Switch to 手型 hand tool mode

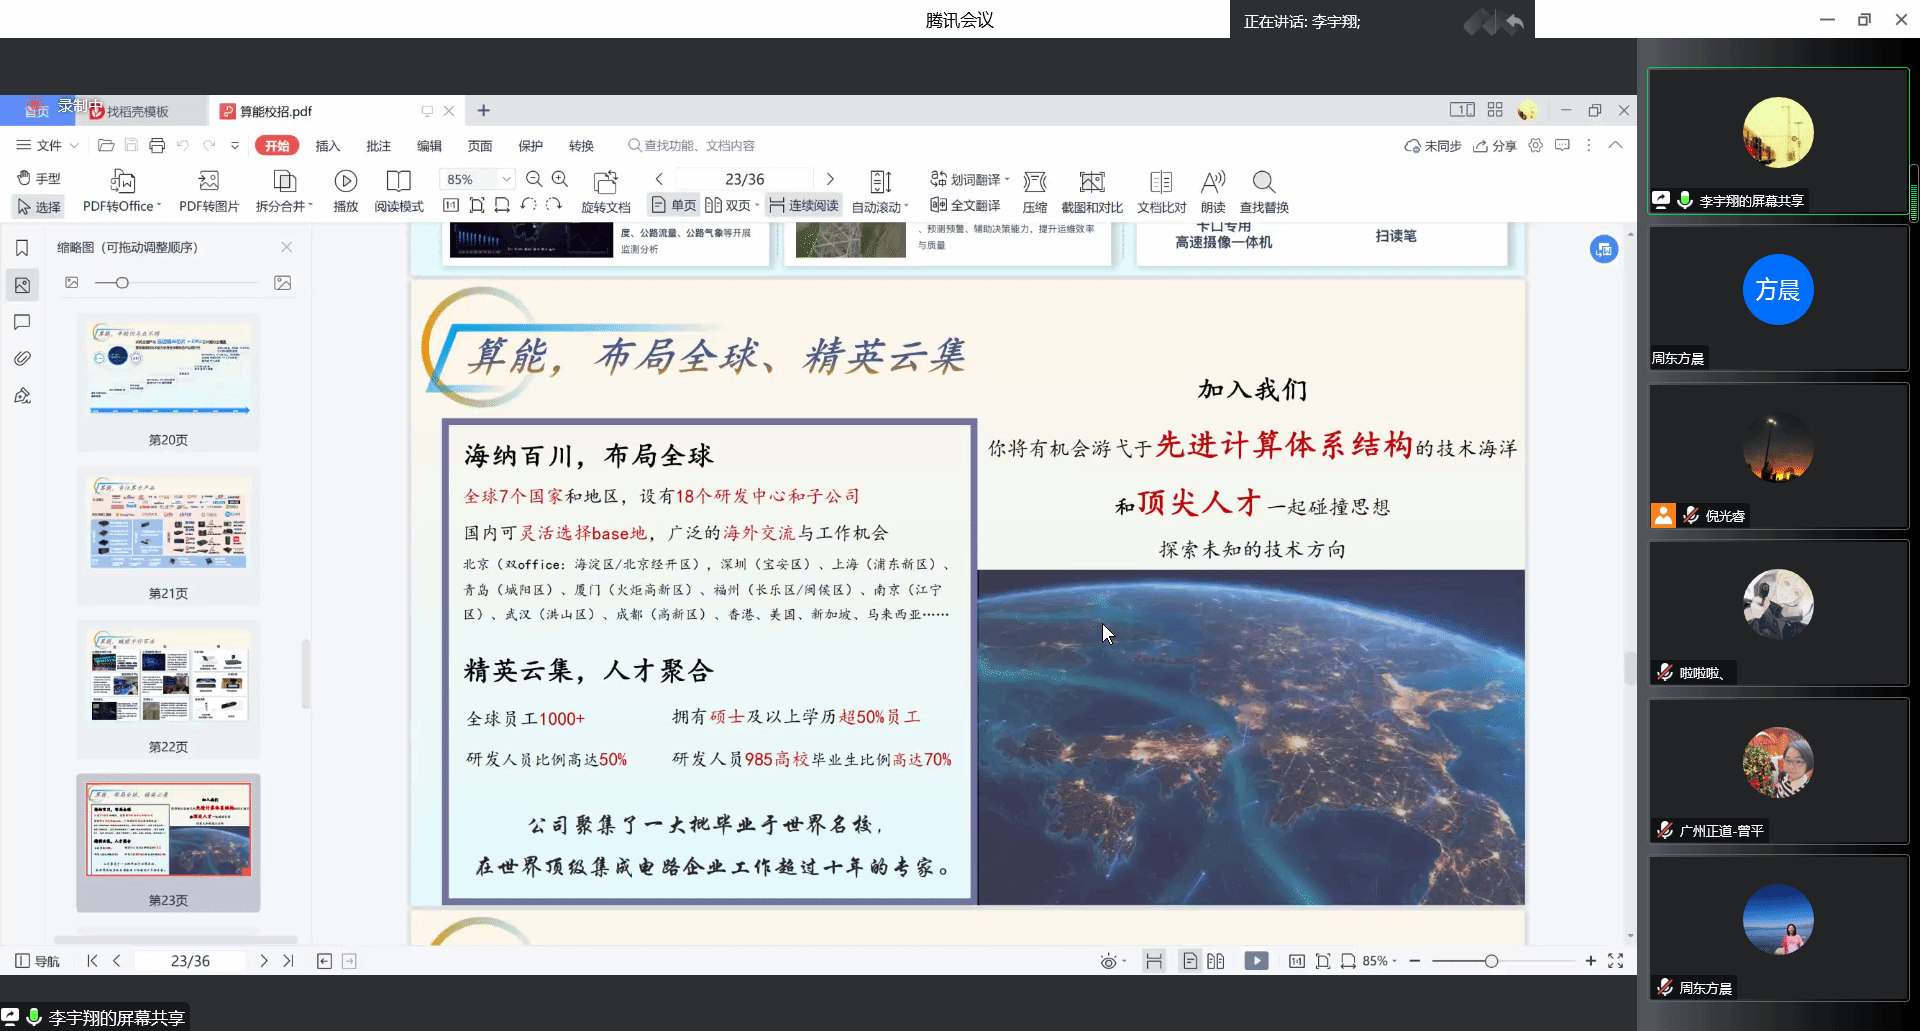click(39, 178)
